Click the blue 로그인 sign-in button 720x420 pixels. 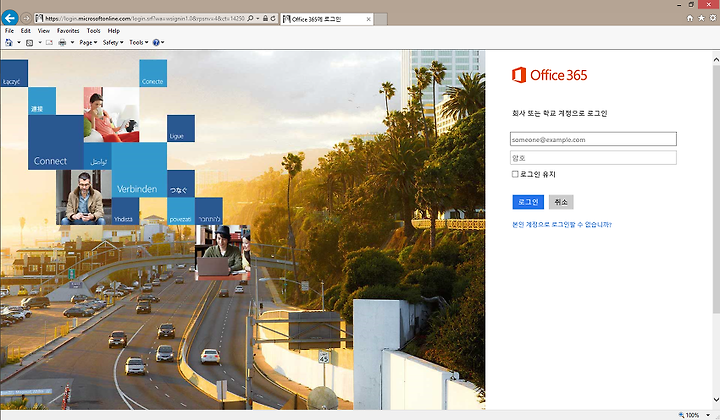tap(528, 202)
